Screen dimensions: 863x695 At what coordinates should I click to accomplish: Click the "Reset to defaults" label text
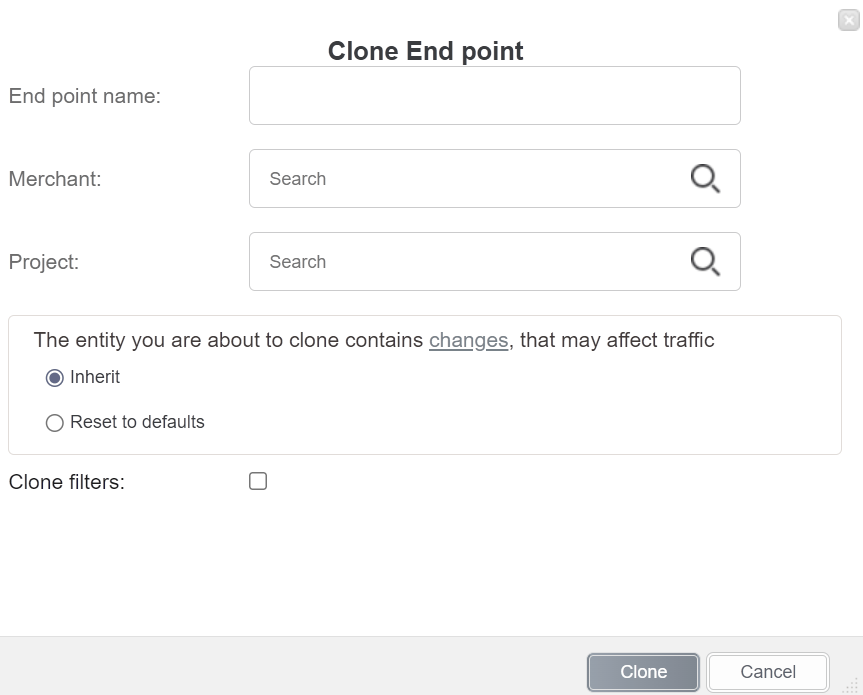137,422
